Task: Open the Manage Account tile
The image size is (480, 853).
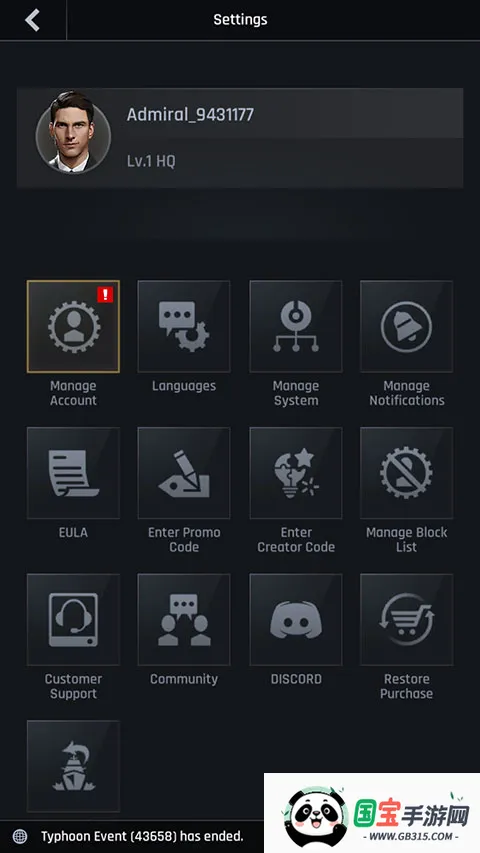Action: (73, 326)
